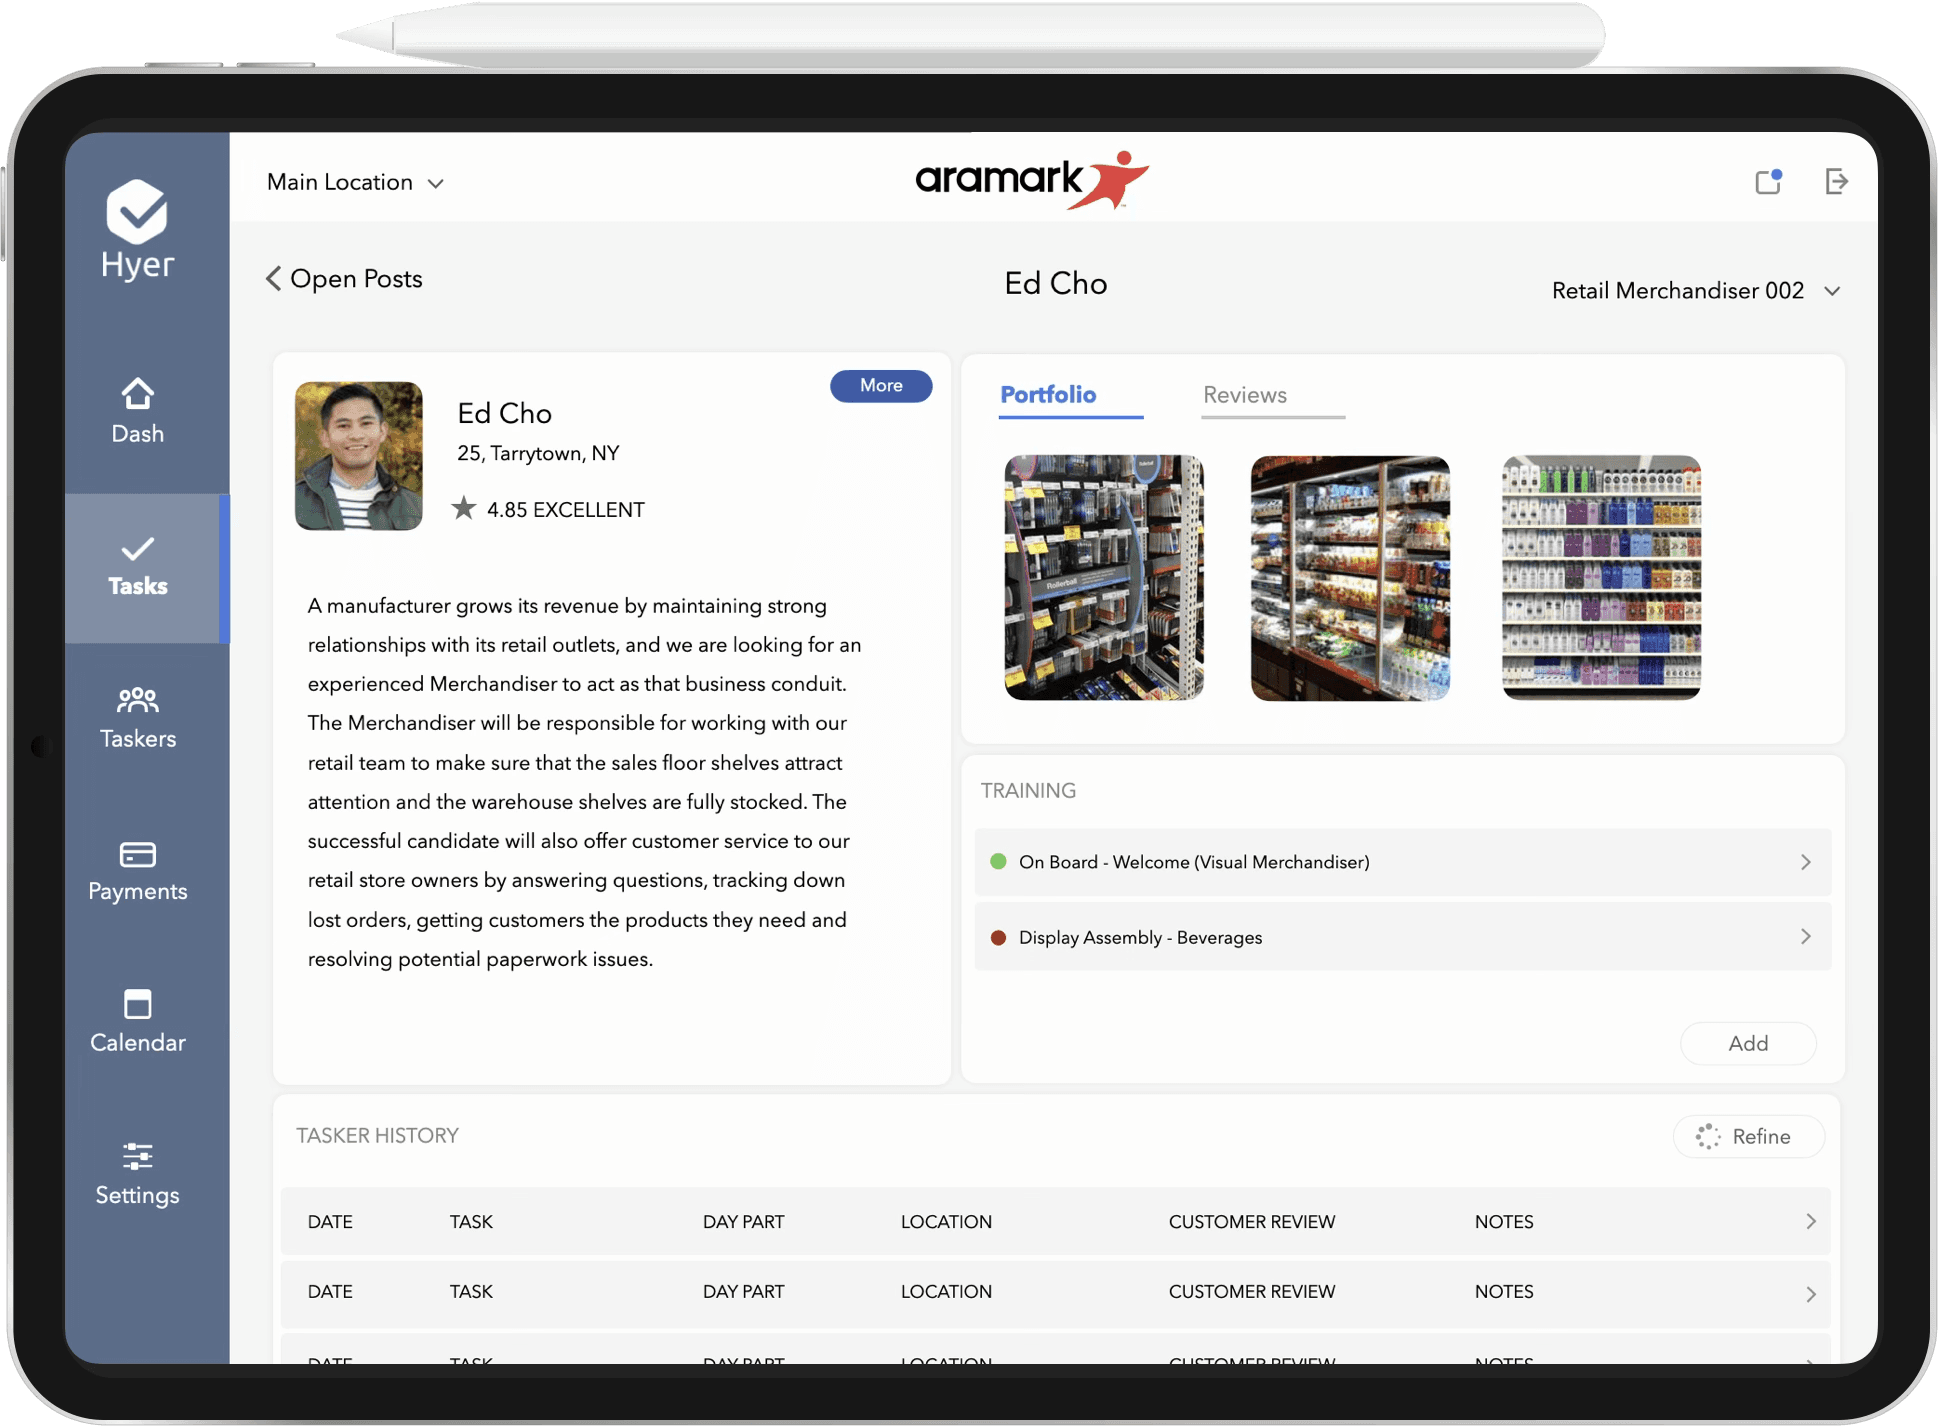Click the green status dot for On Board
Image resolution: width=1938 pixels, height=1428 pixels.
pos(997,861)
